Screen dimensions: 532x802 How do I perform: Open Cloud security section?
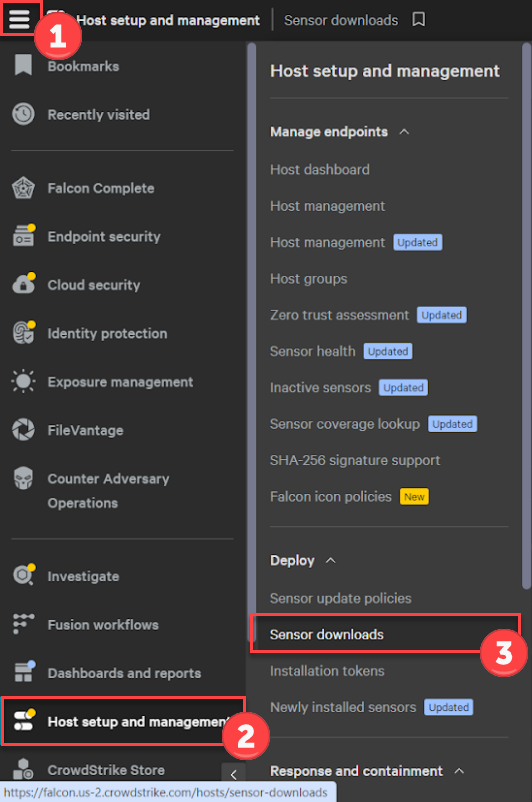tap(94, 285)
